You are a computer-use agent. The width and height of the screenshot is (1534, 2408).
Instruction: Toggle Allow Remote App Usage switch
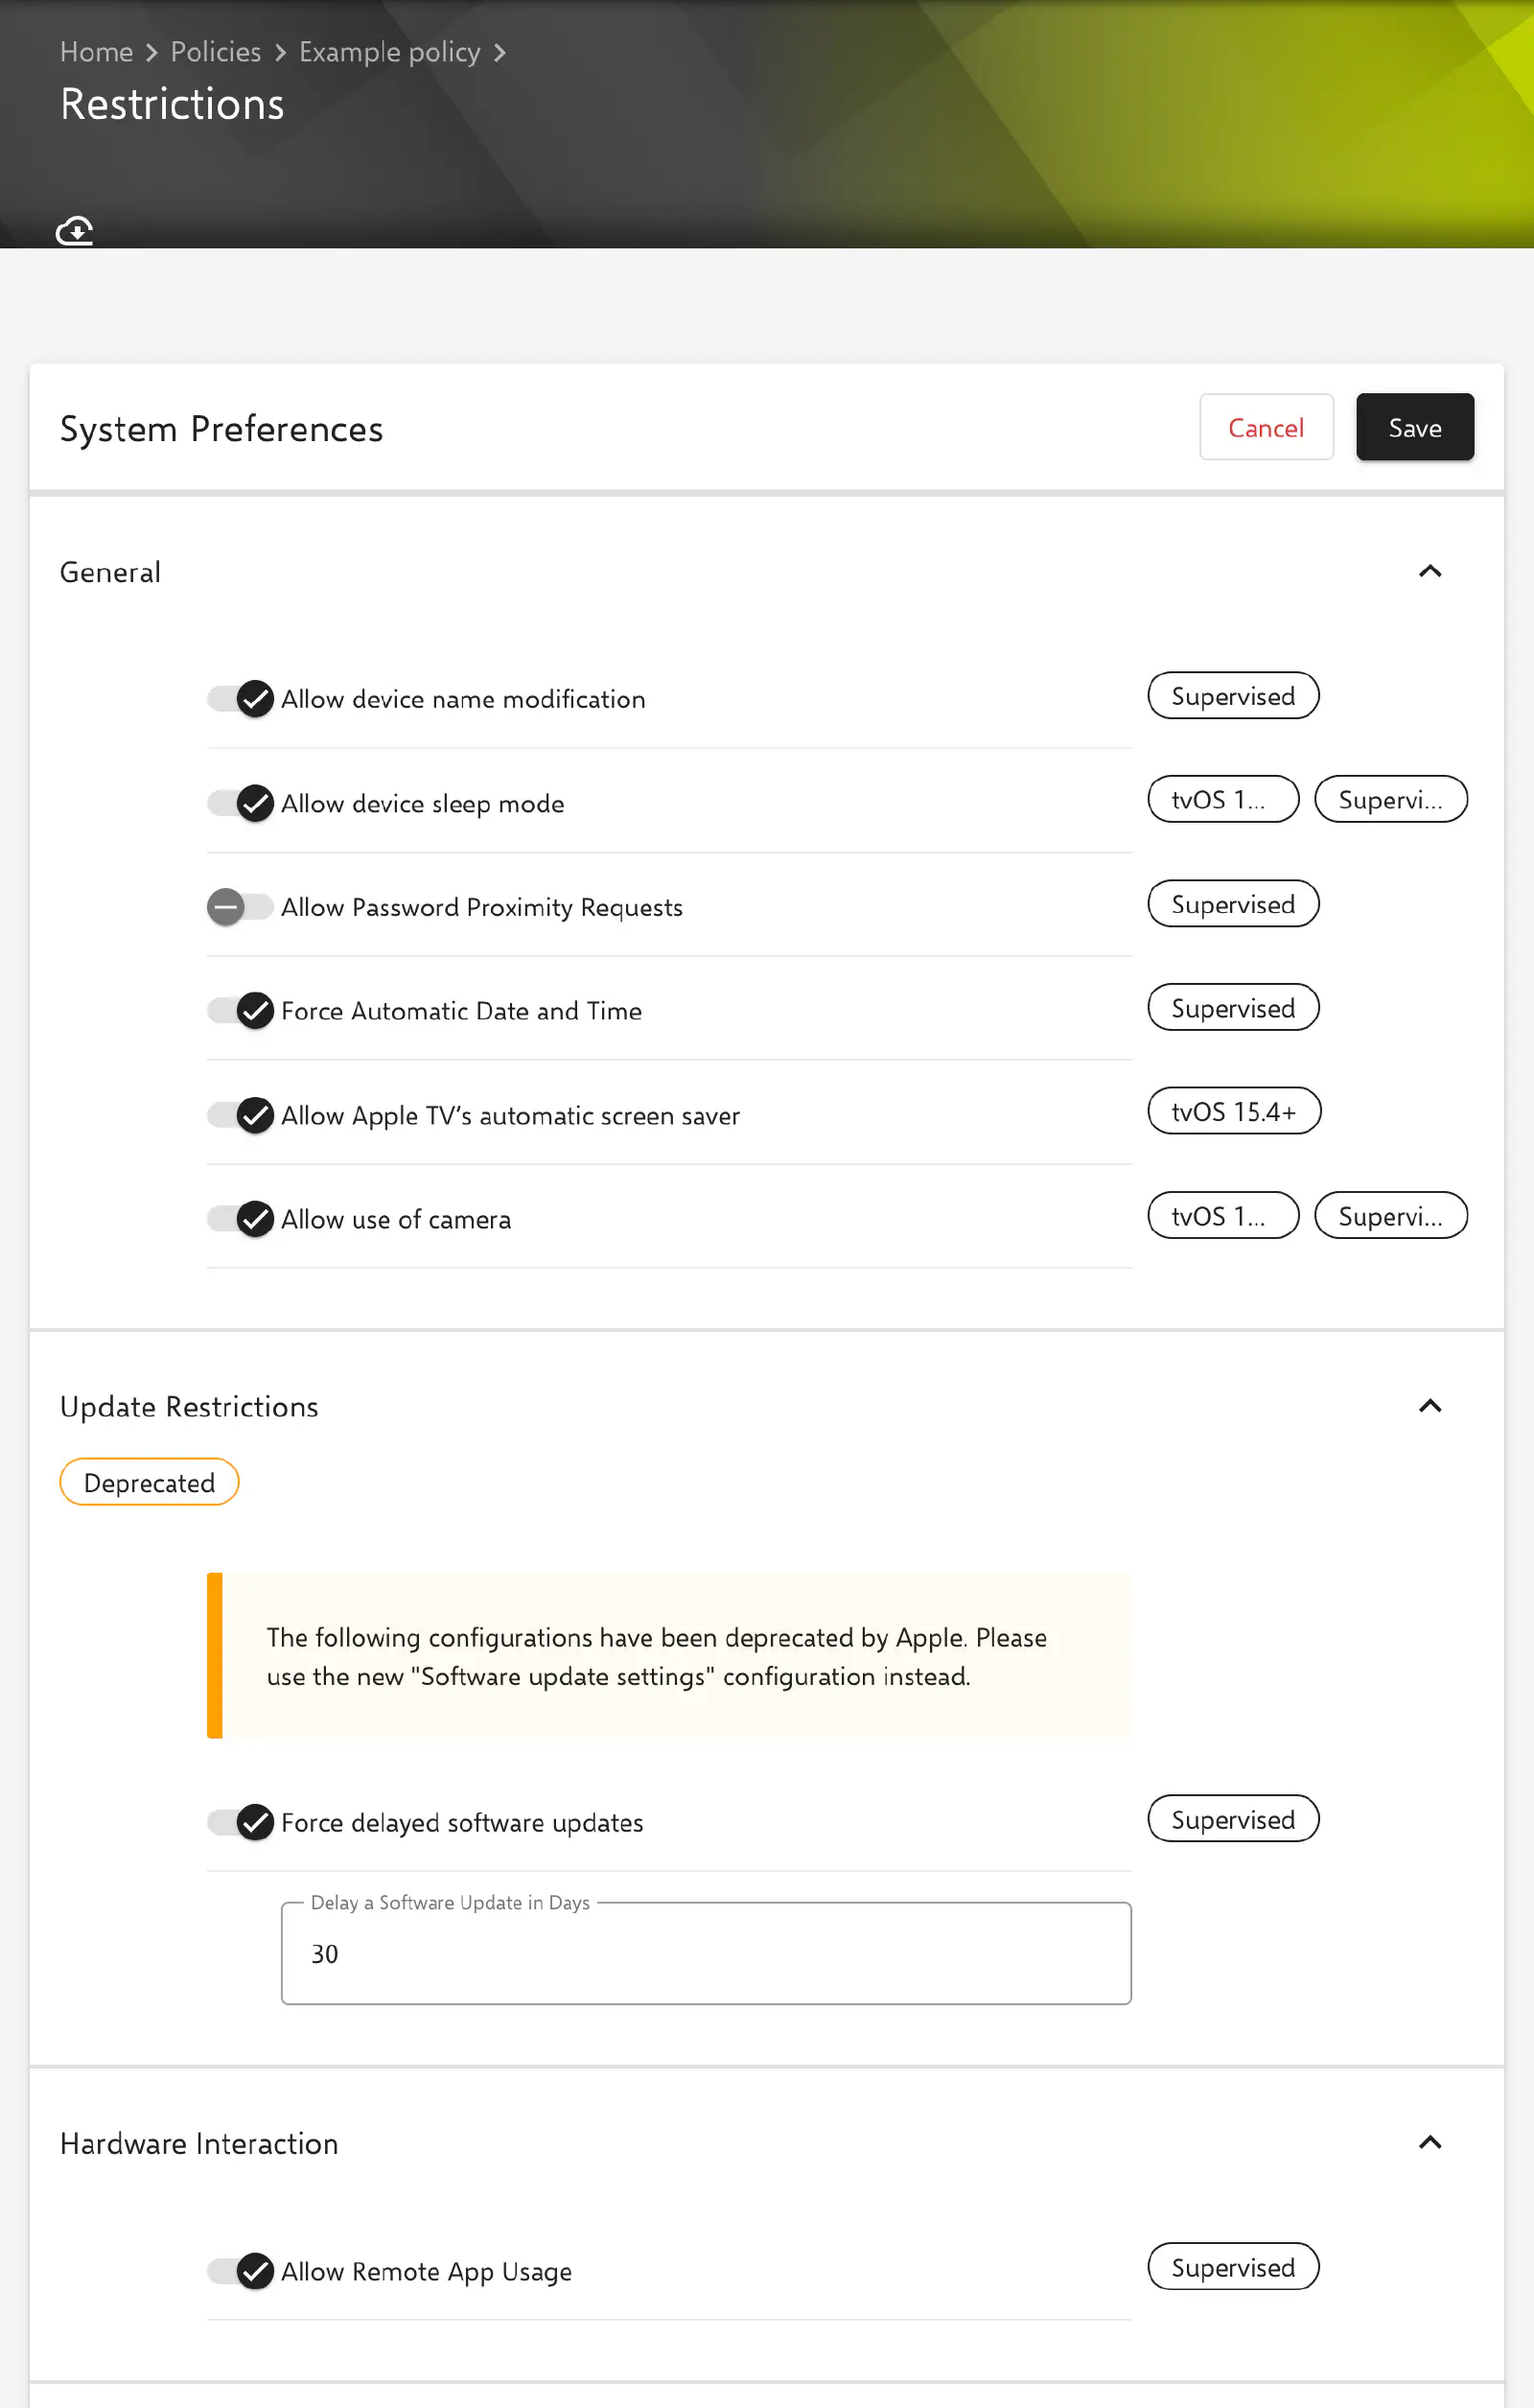pyautogui.click(x=240, y=2271)
